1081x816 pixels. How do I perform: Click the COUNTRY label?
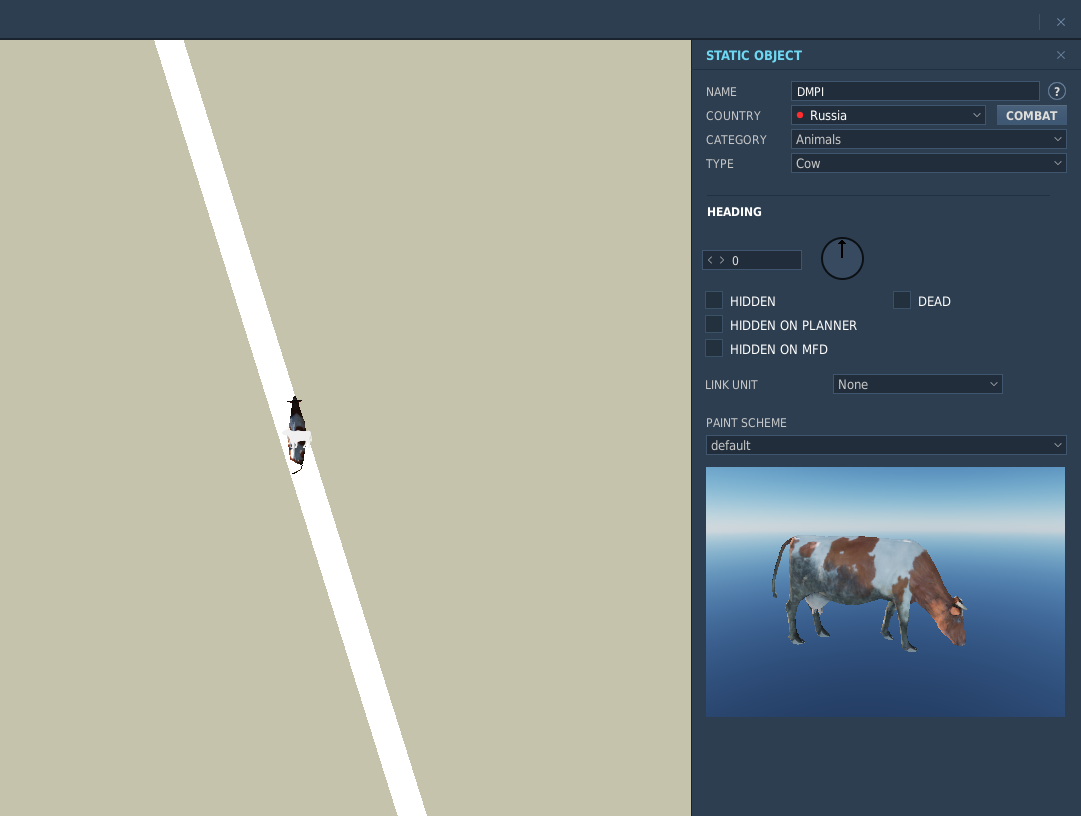click(733, 116)
